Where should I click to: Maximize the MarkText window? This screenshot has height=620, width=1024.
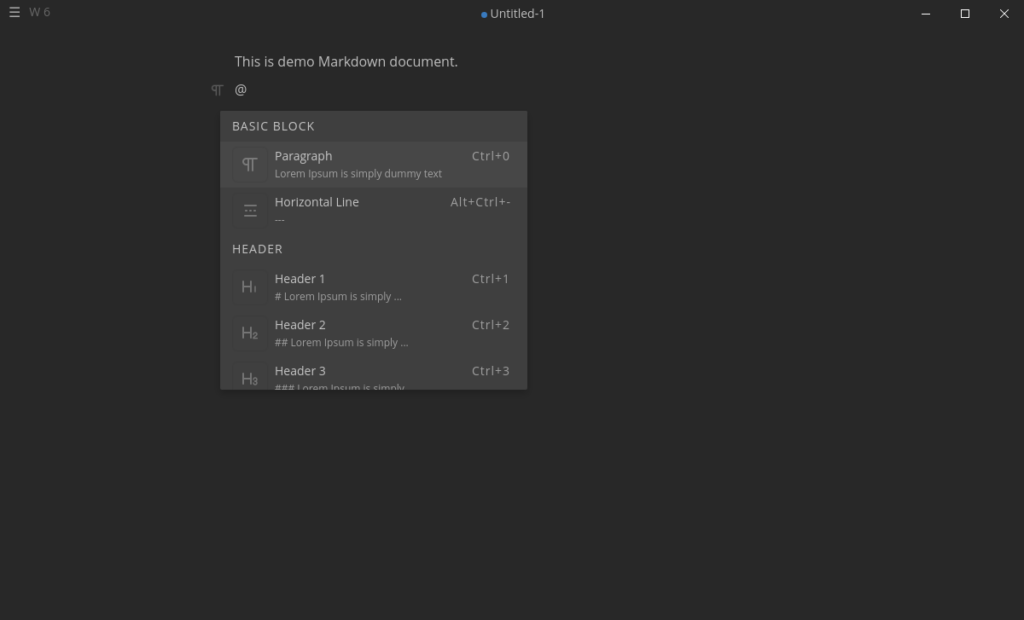click(965, 14)
